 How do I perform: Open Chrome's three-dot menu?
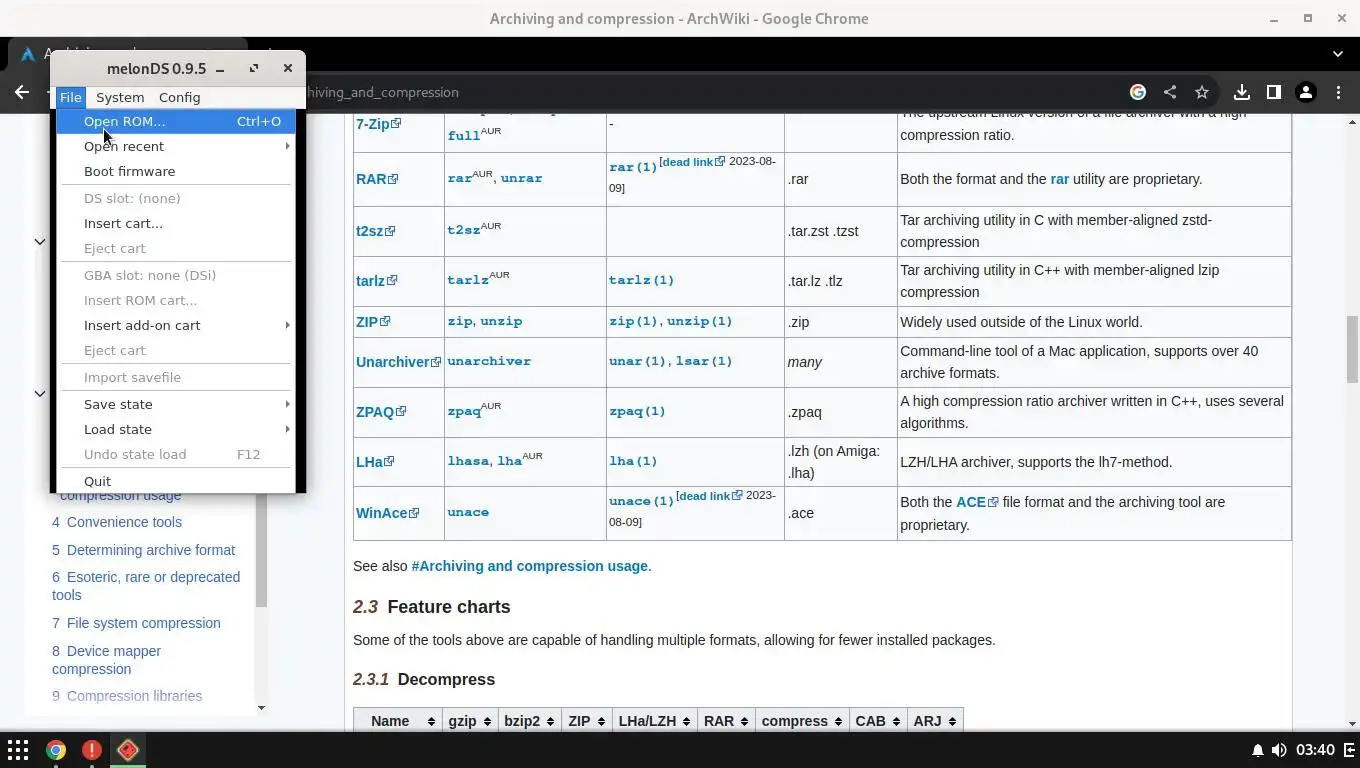click(1338, 92)
